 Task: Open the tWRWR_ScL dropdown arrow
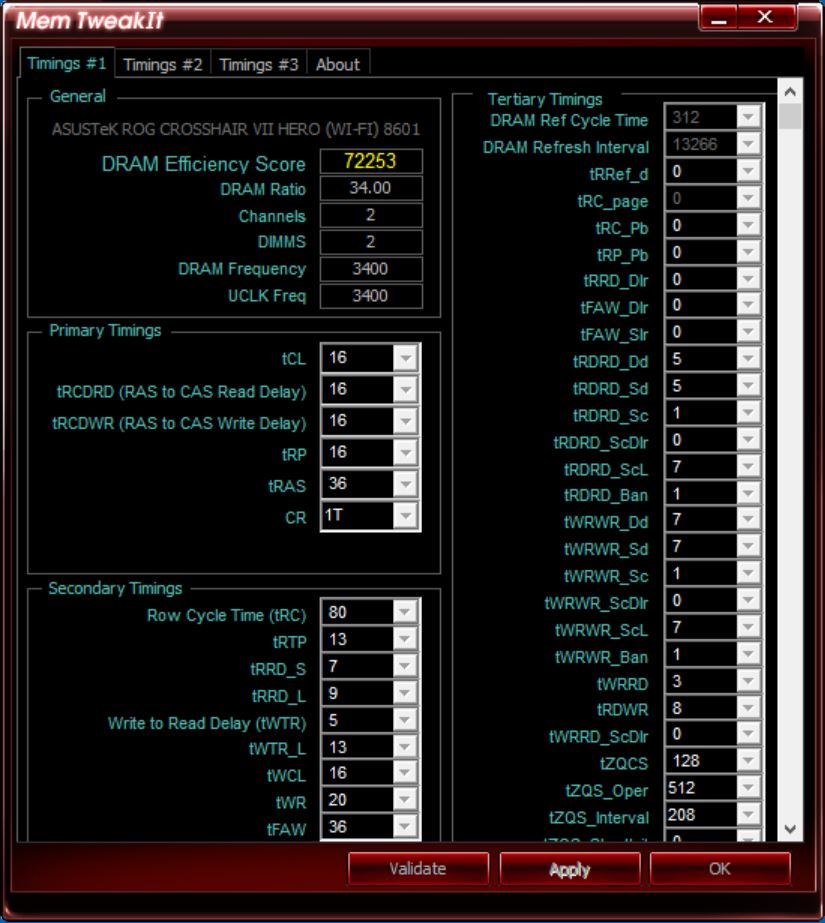[749, 627]
